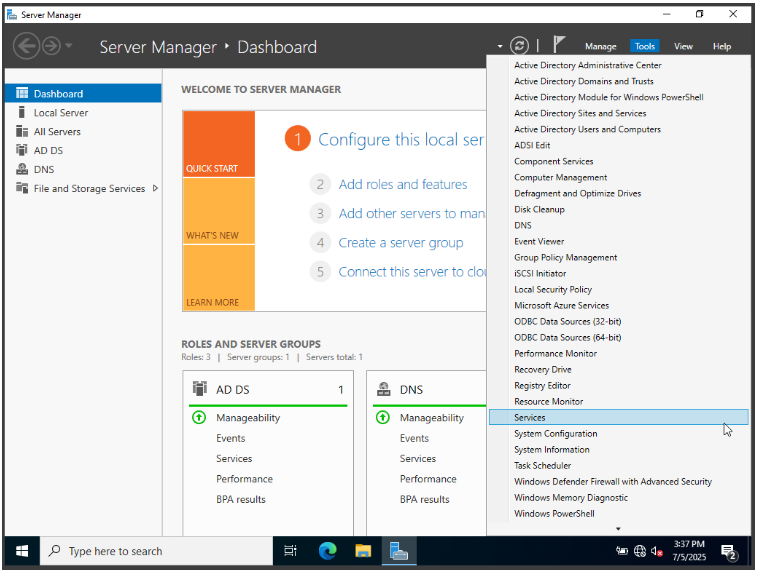The height and width of the screenshot is (572, 757).
Task: Click the DNS sidebar icon
Action: (x=22, y=169)
